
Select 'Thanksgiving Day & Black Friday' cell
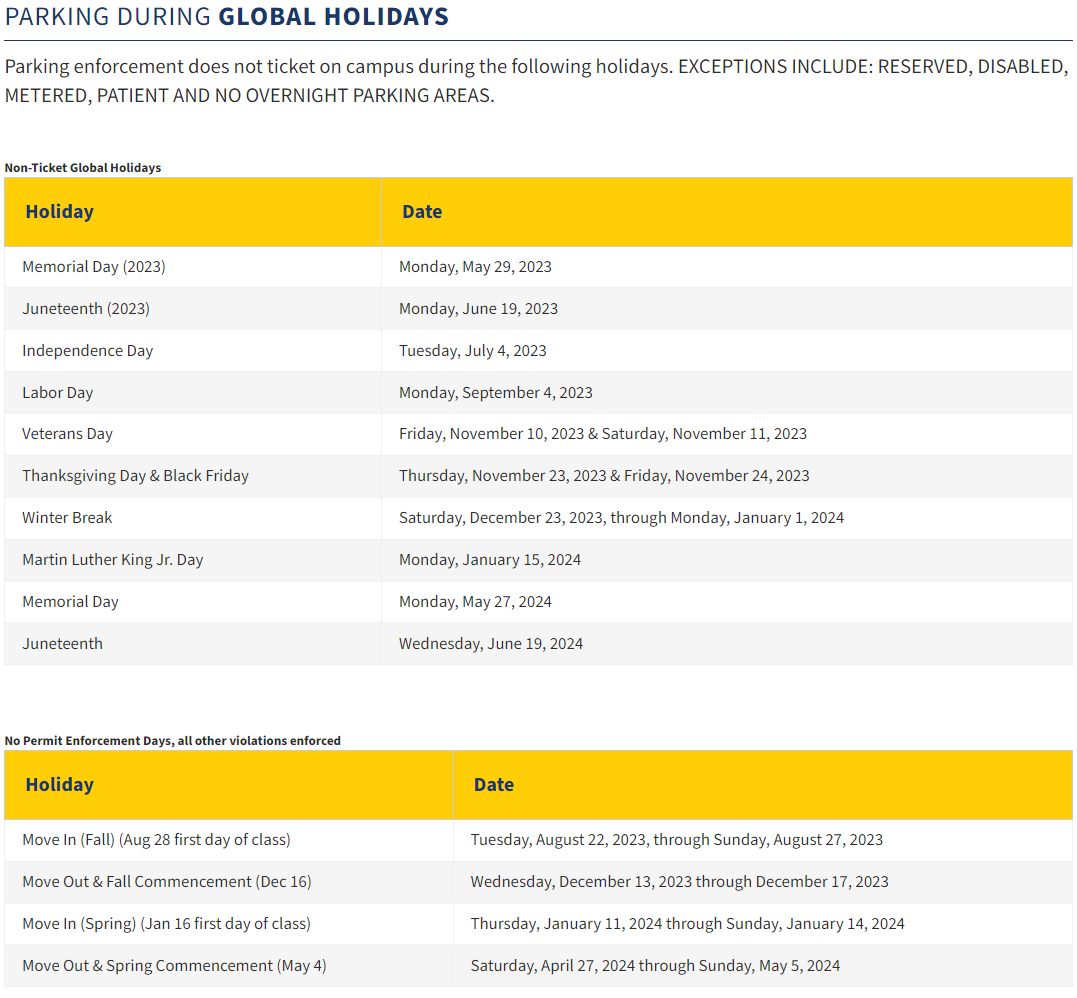pos(136,476)
